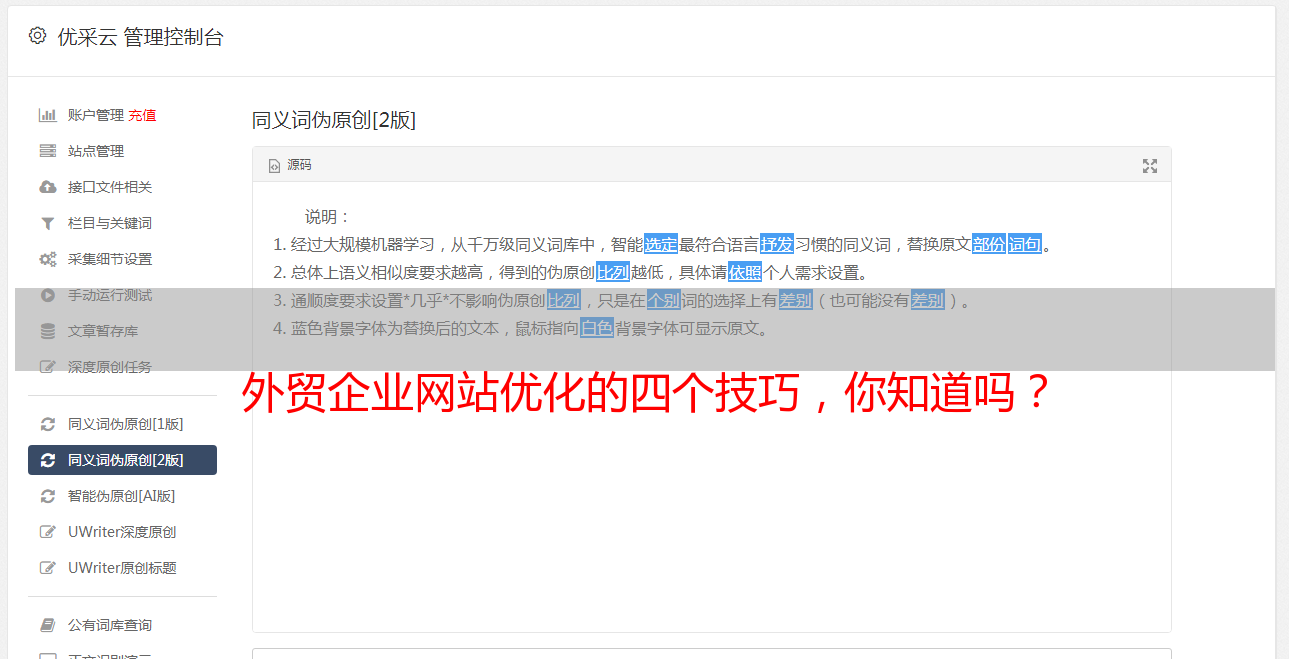Click highlighted word 选定 in instructions
This screenshot has width=1289, height=659.
661,244
